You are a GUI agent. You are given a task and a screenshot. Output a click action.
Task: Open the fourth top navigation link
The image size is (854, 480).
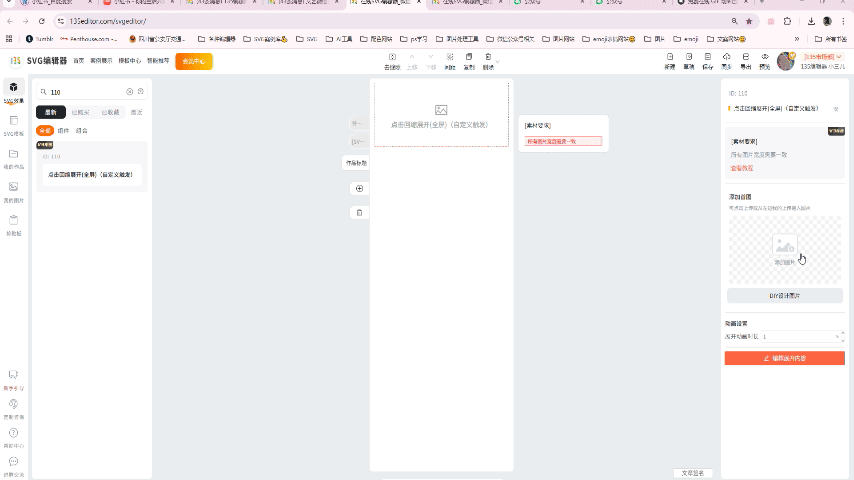pos(158,61)
